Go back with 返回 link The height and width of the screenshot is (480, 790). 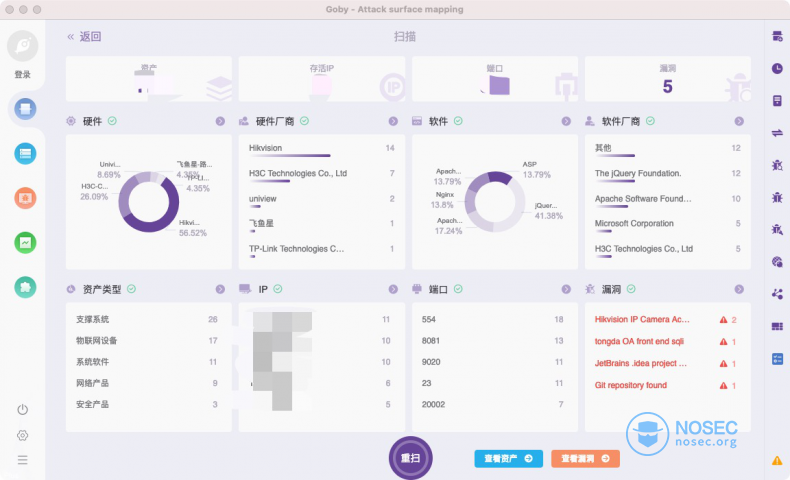coord(85,36)
